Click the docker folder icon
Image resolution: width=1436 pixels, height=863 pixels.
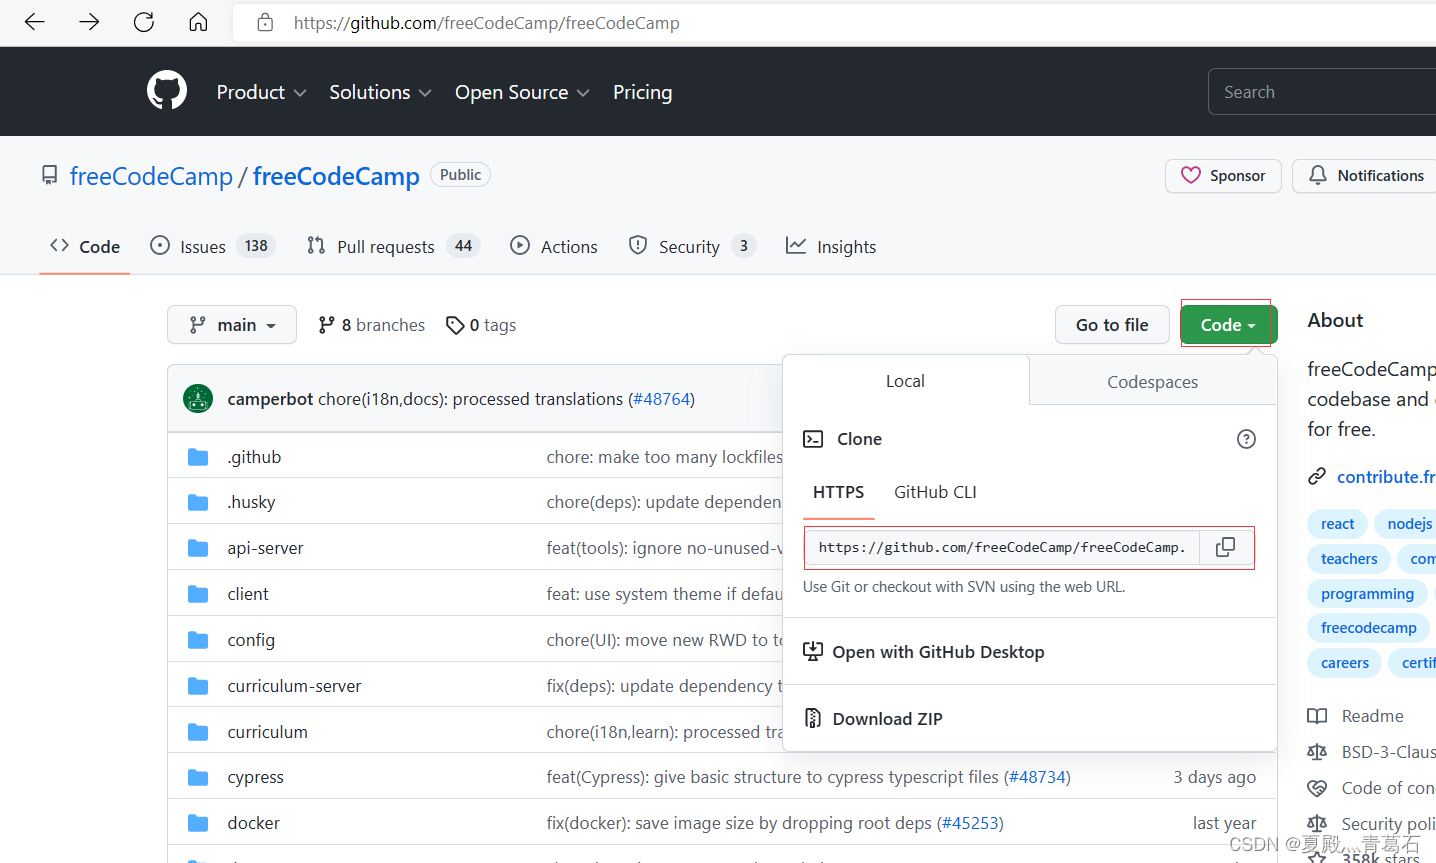pos(198,823)
